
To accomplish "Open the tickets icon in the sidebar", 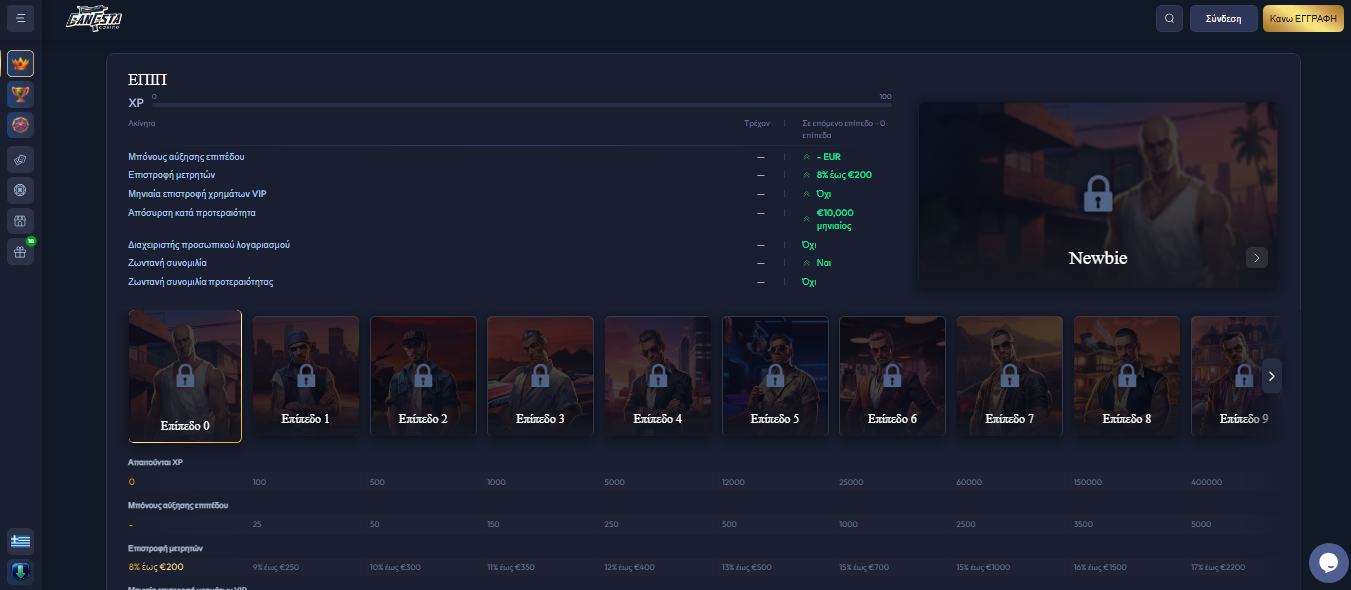I will [x=20, y=159].
